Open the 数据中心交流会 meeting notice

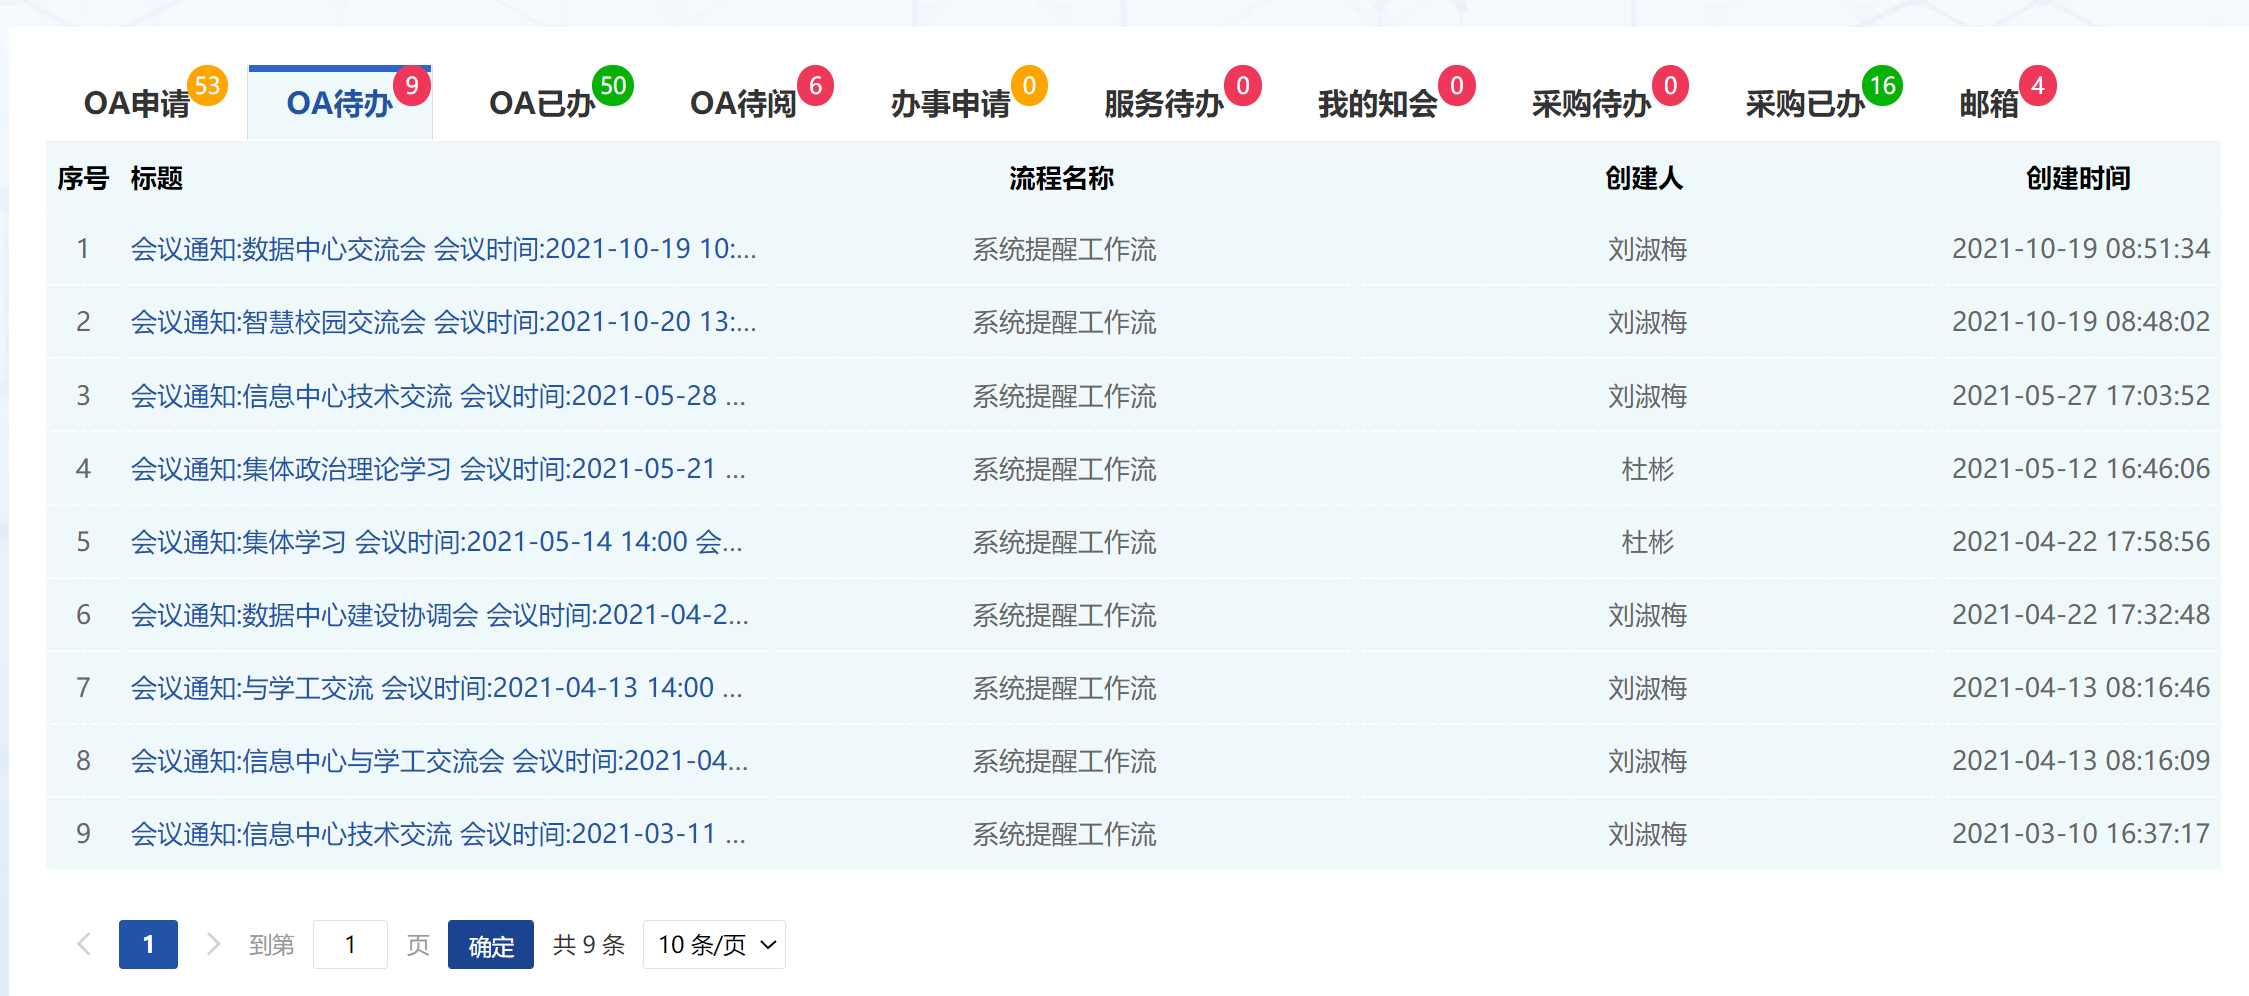pos(443,249)
